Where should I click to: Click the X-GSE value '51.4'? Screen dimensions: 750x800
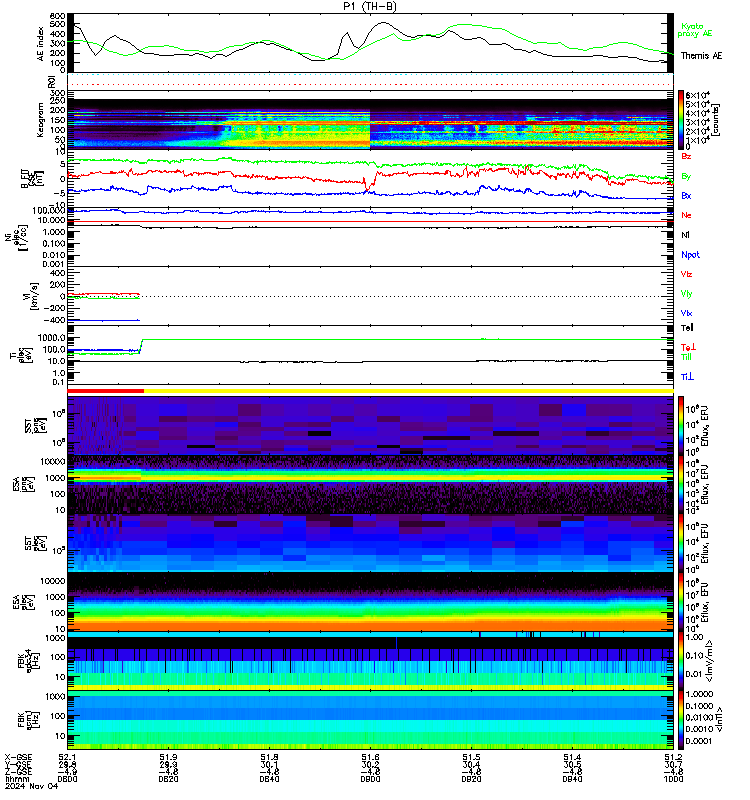pos(572,757)
